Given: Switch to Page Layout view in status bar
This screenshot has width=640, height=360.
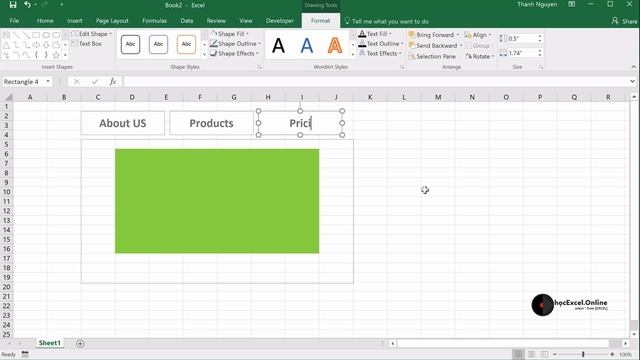Looking at the screenshot, I should coord(531,354).
